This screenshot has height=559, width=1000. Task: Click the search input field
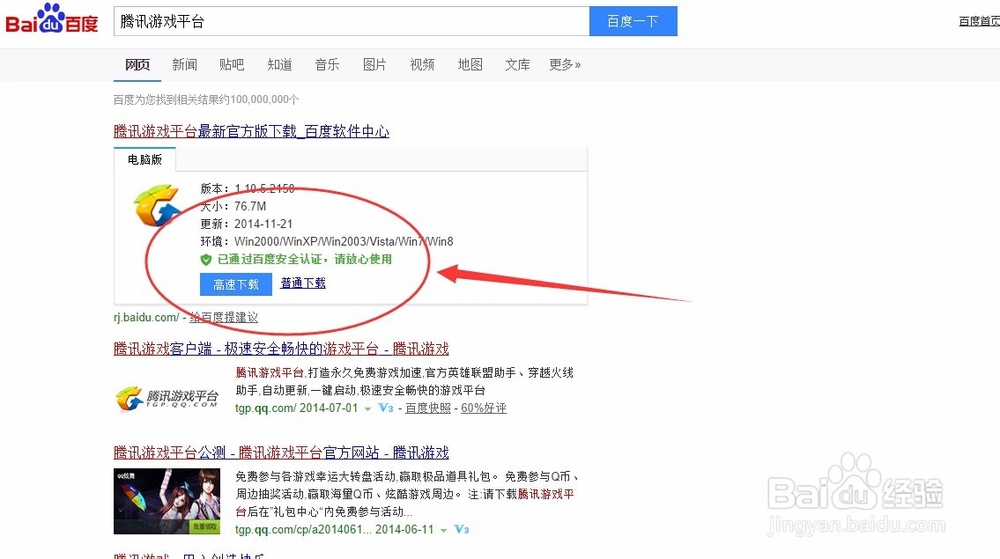pyautogui.click(x=351, y=22)
